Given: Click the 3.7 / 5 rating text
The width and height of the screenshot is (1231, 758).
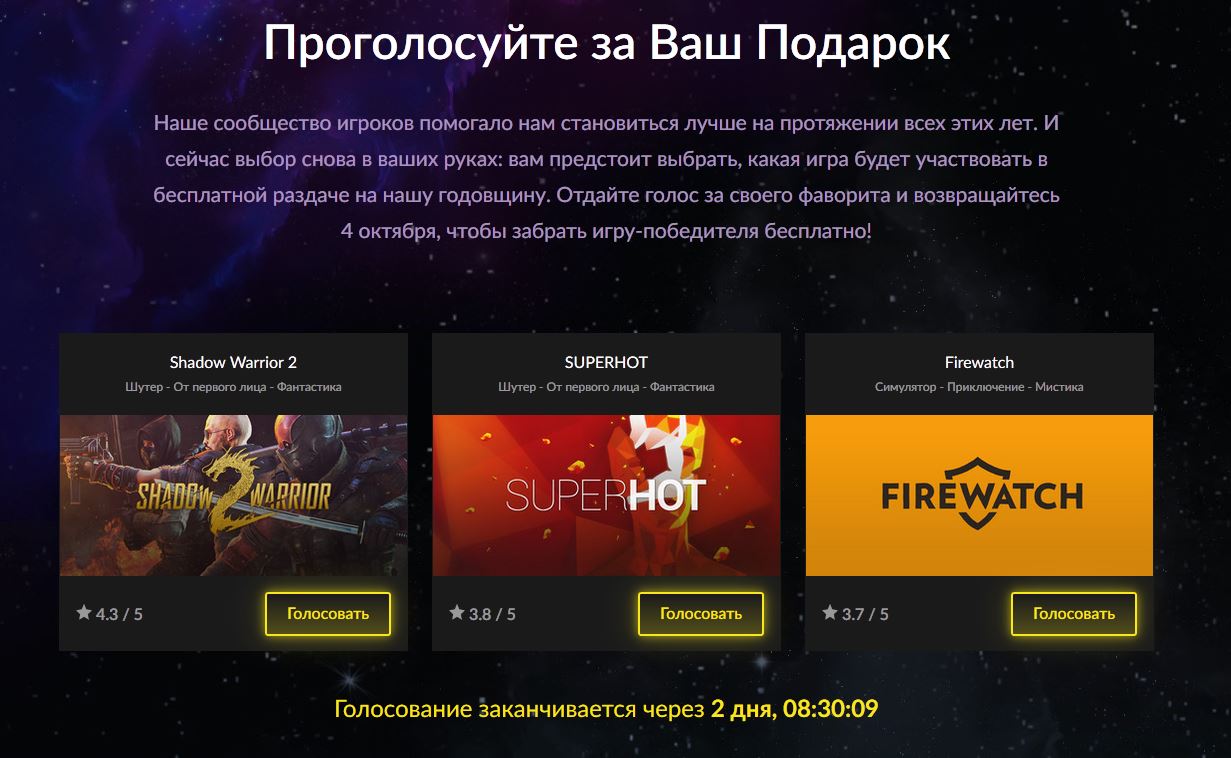Looking at the screenshot, I should 865,614.
